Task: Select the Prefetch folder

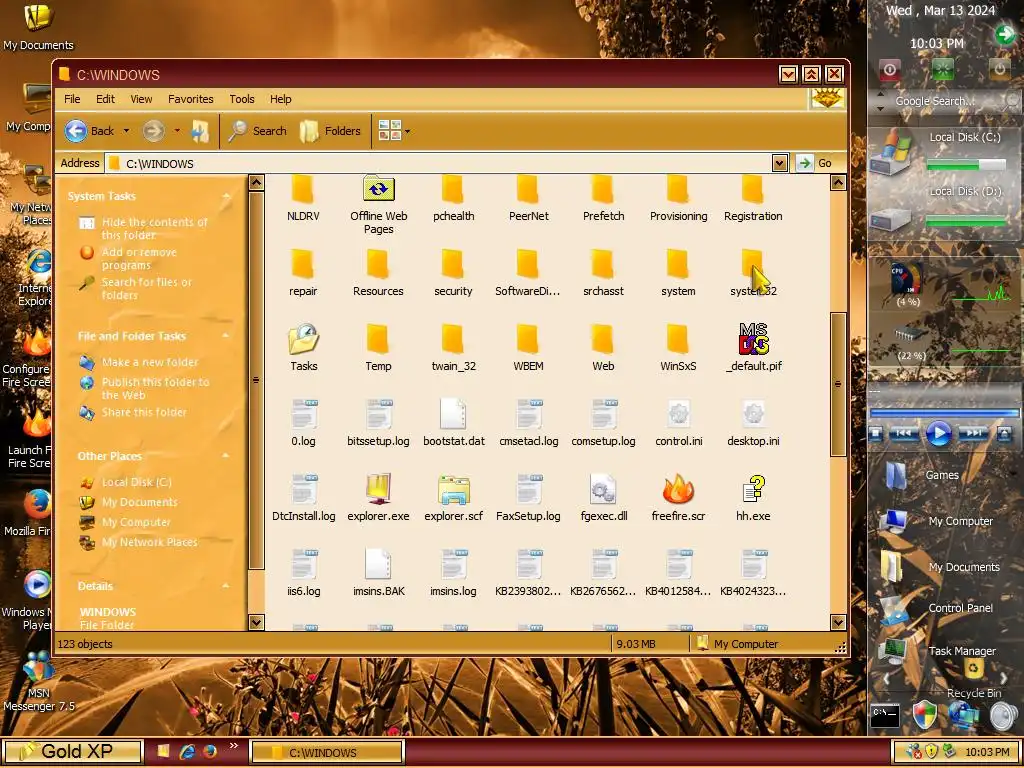Action: (603, 199)
